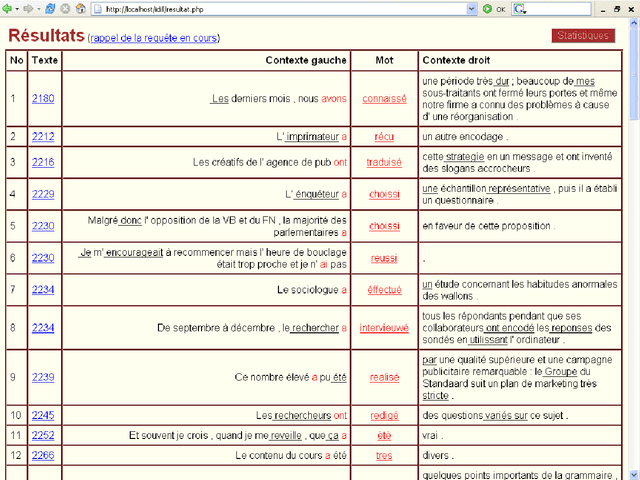Open text link 2180
The image size is (640, 480).
(x=43, y=98)
